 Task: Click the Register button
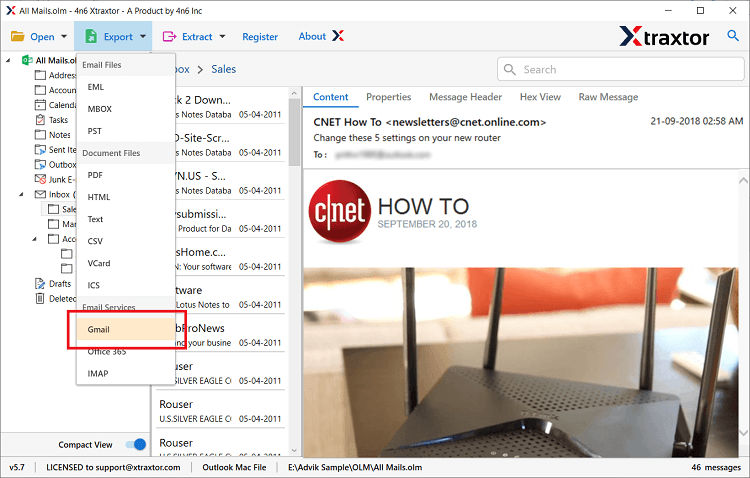coord(260,37)
